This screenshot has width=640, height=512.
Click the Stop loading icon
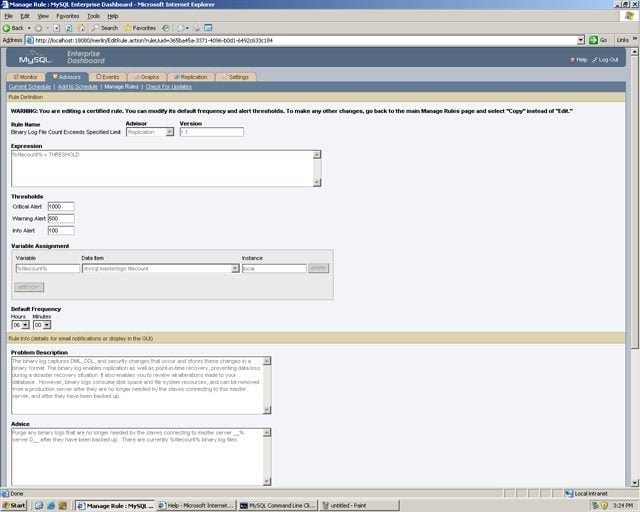pos(57,28)
